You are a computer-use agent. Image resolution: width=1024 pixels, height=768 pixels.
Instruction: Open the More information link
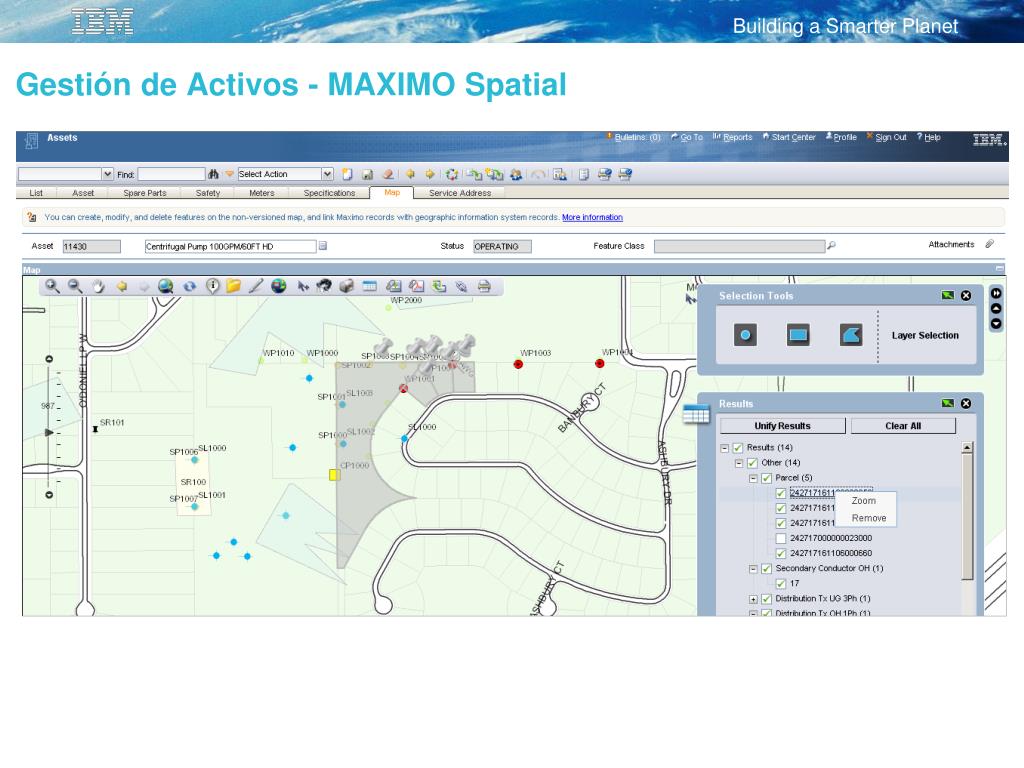[x=592, y=217]
